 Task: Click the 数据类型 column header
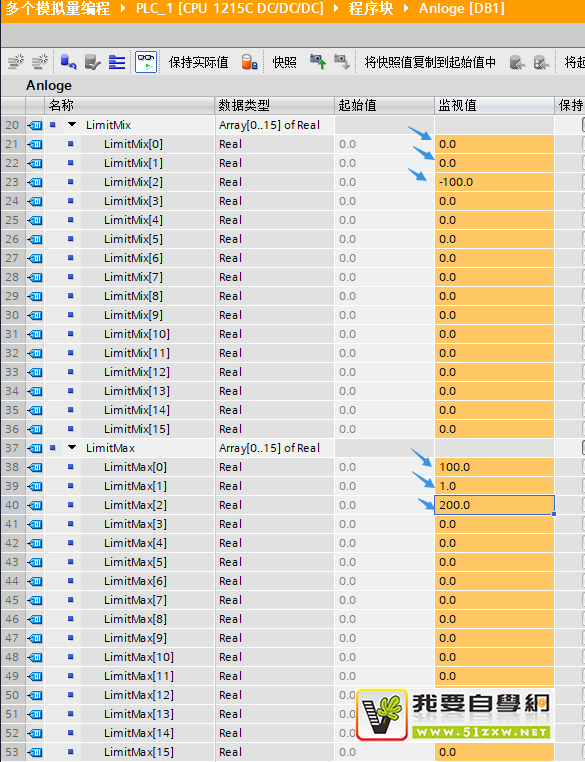(275, 105)
